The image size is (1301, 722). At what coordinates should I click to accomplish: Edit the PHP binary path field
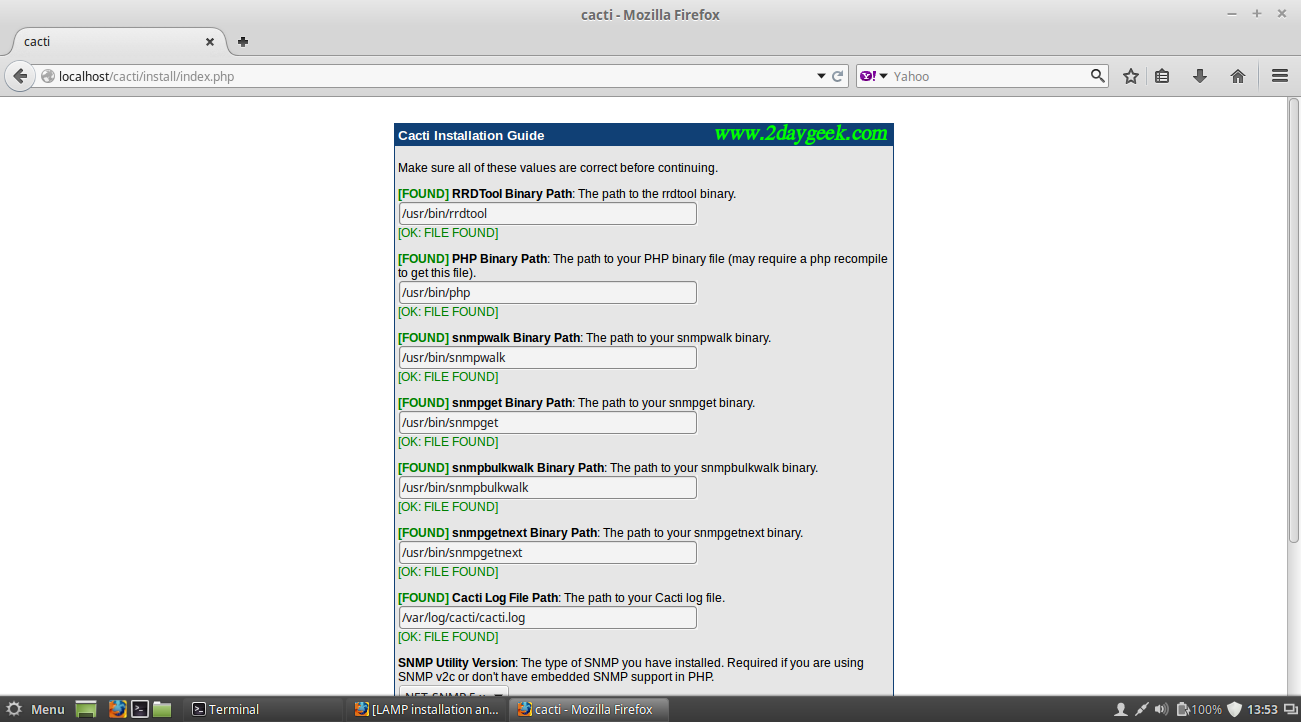pyautogui.click(x=548, y=293)
